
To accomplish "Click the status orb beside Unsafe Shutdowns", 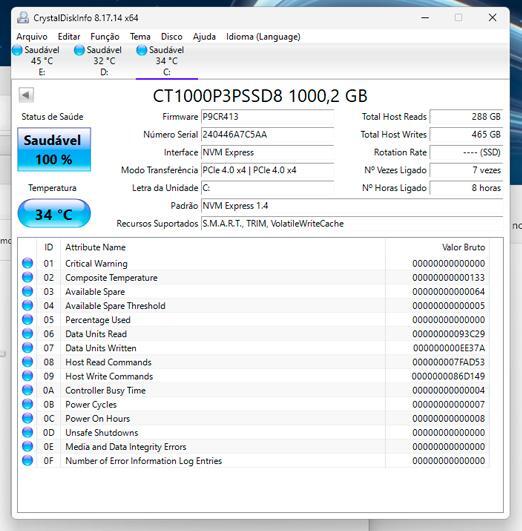I will click(27, 432).
